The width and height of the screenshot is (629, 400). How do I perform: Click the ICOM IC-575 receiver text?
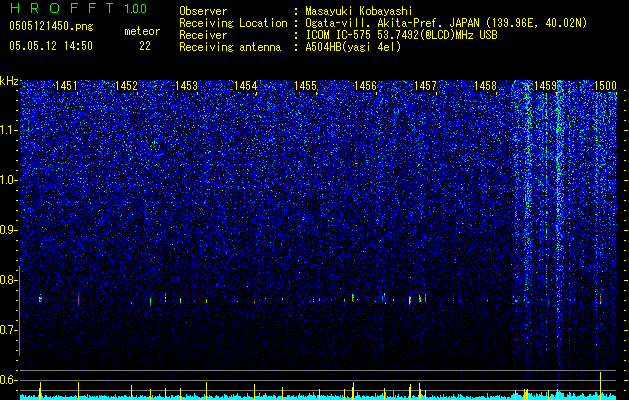[x=401, y=35]
